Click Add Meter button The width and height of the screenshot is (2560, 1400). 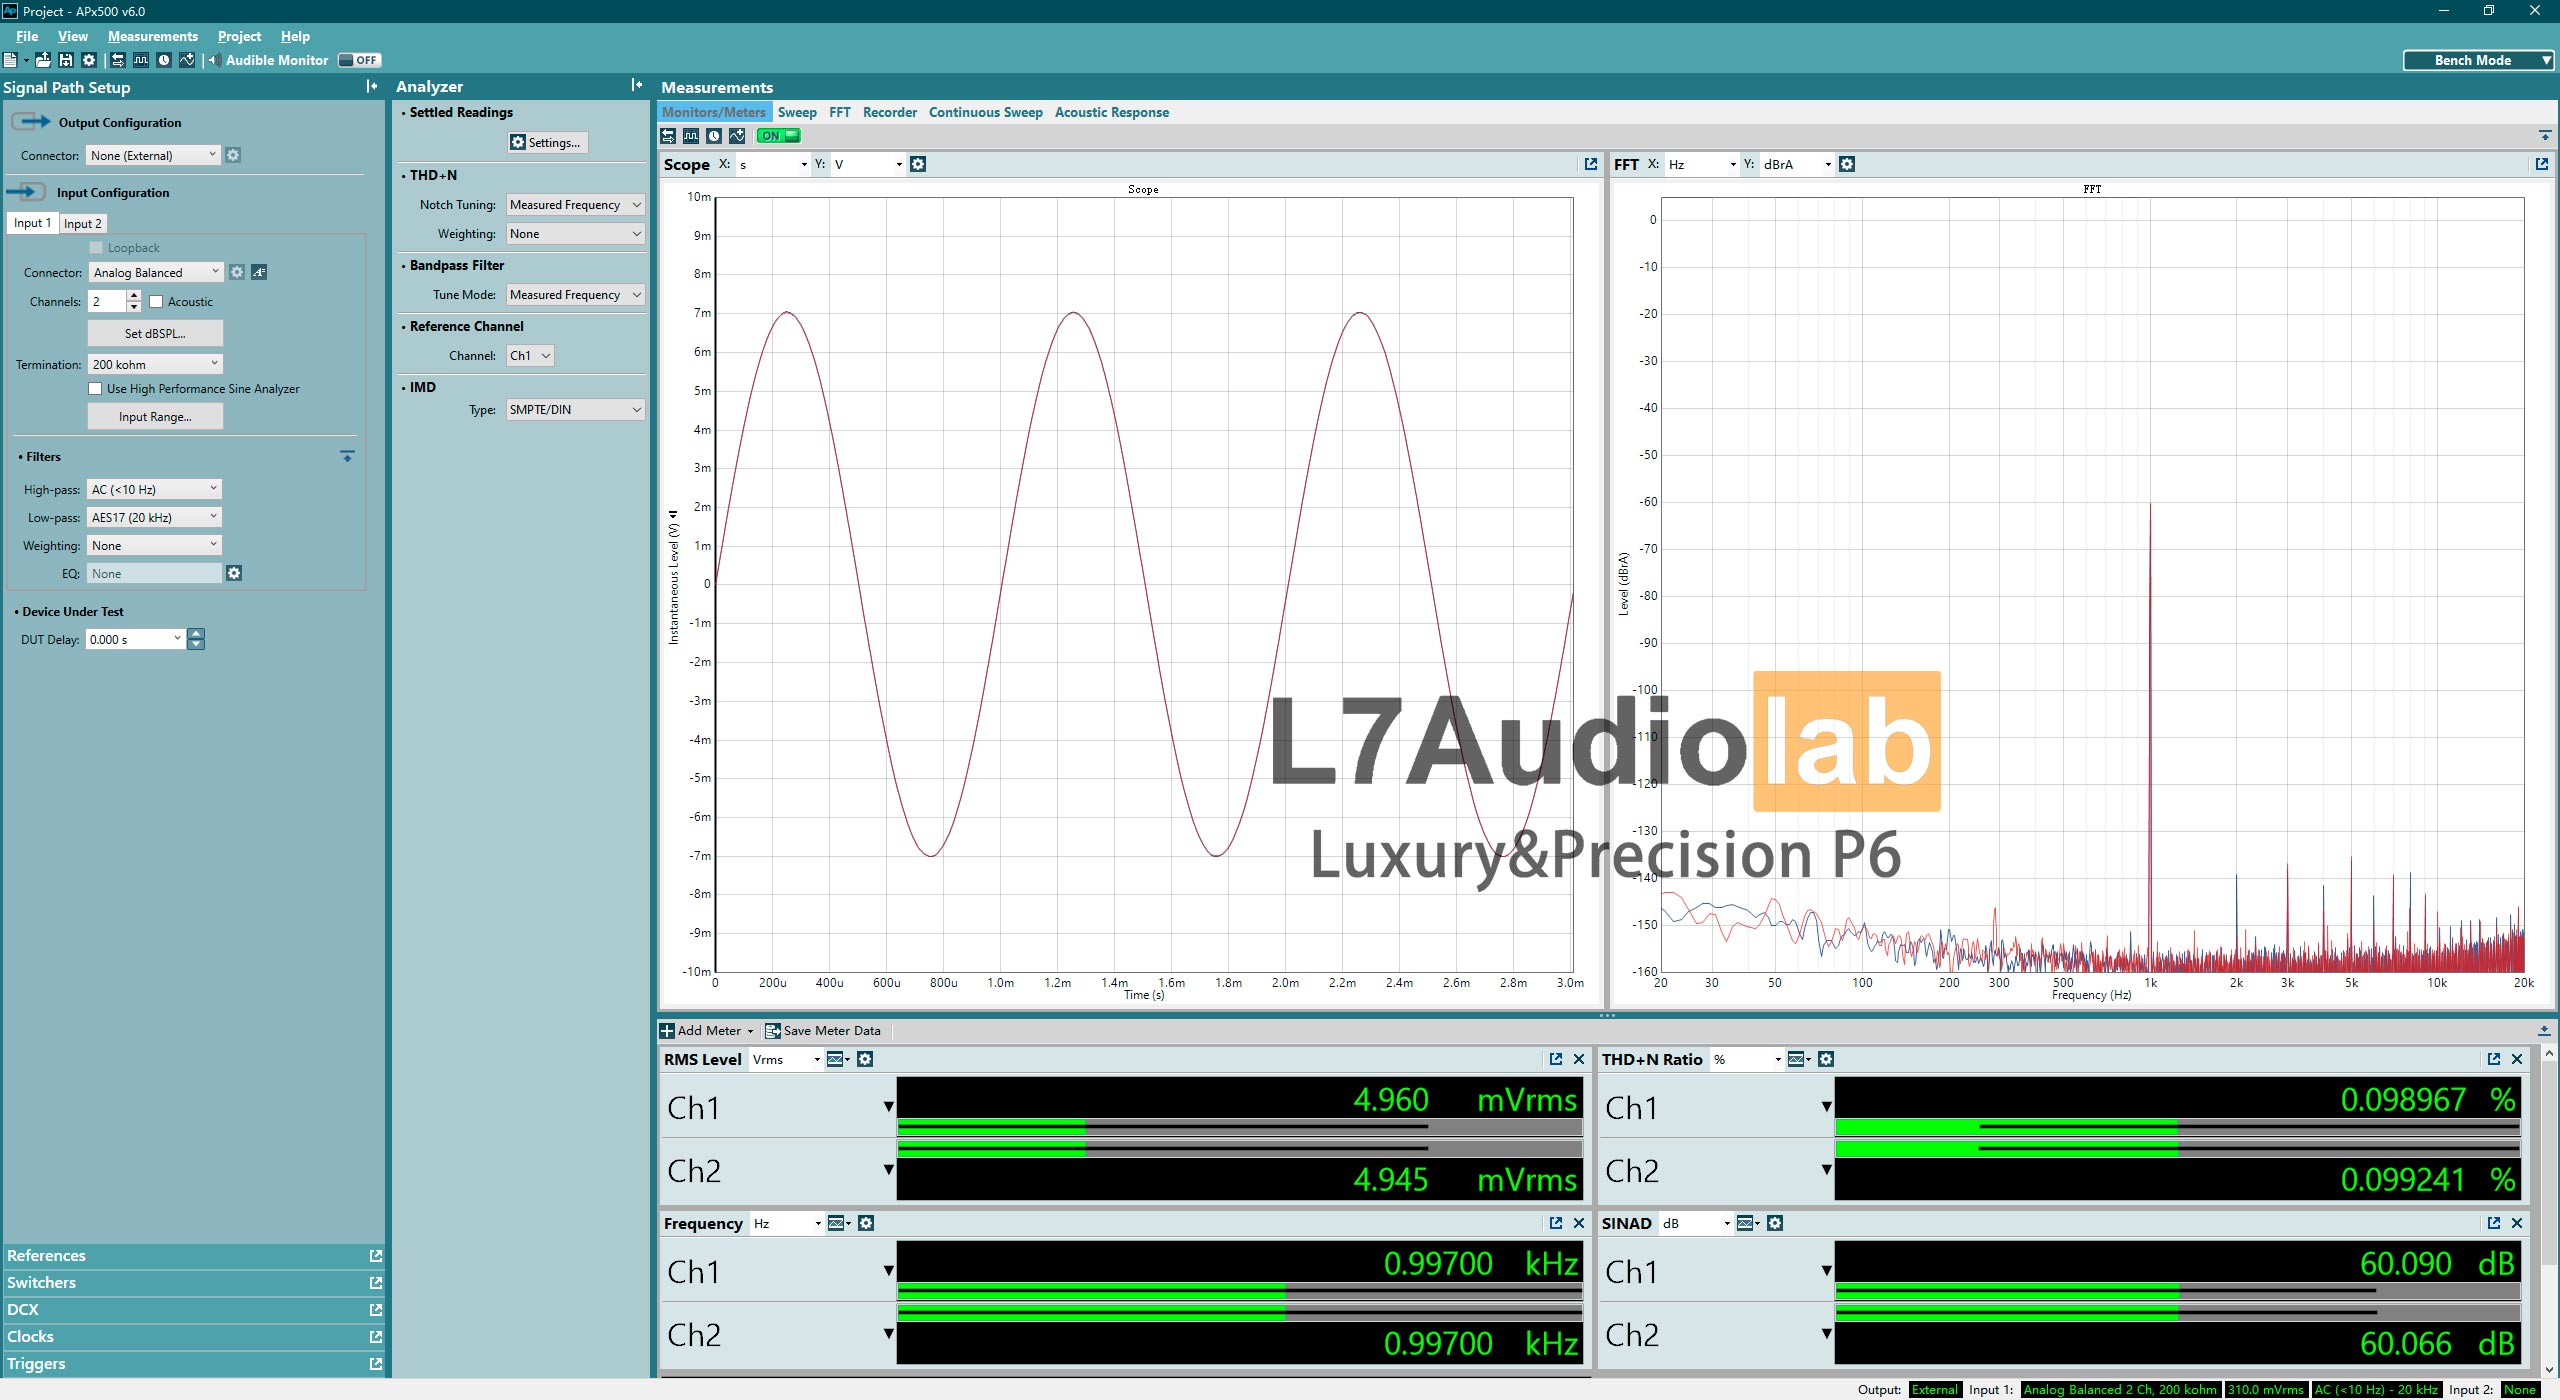707,1030
